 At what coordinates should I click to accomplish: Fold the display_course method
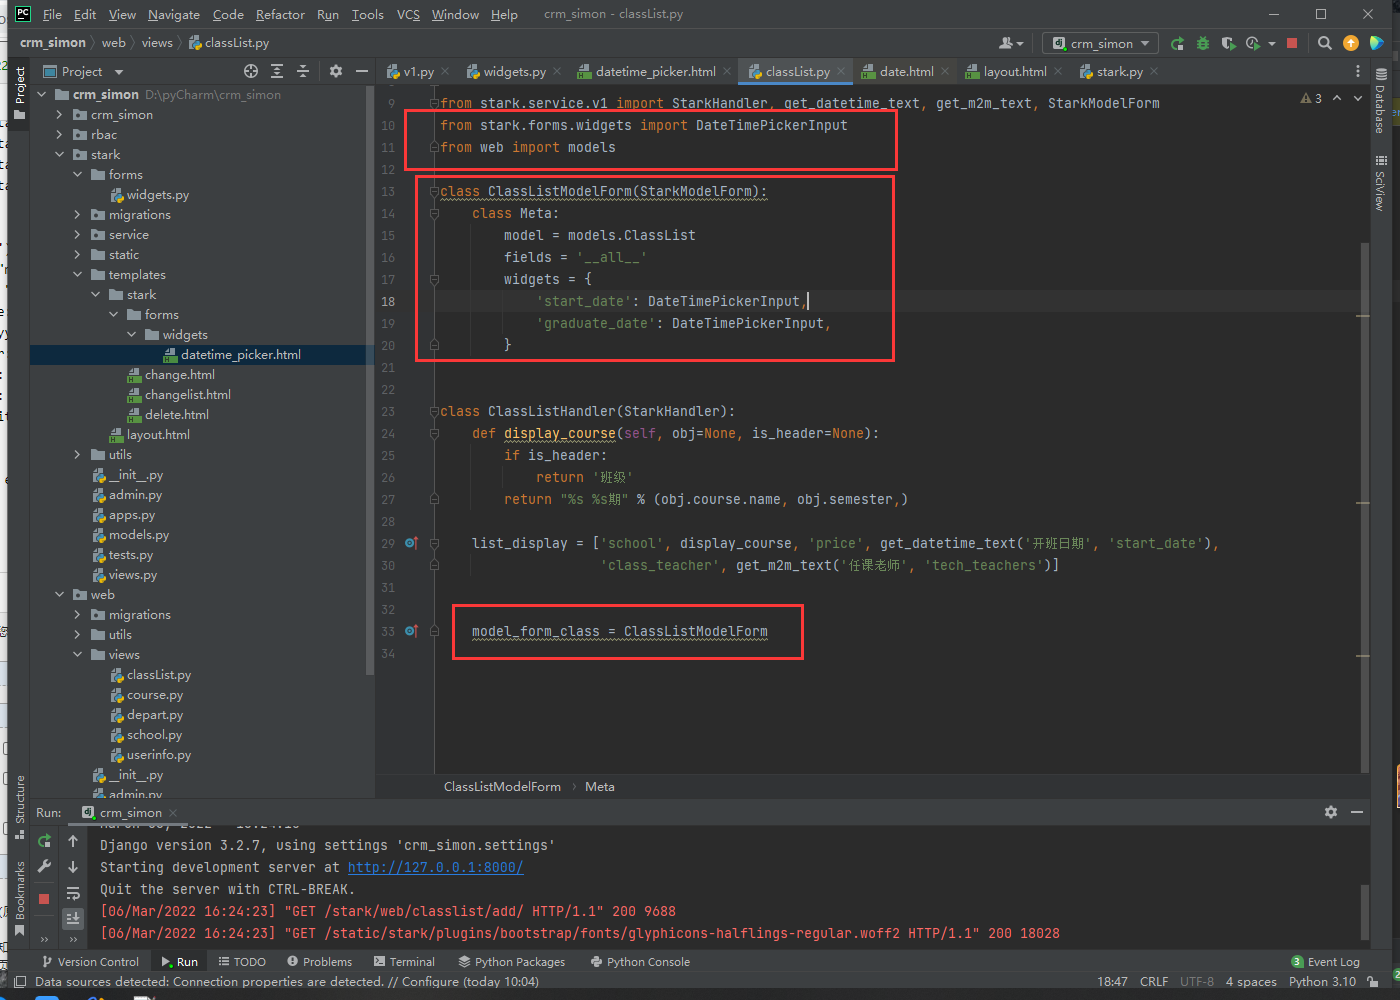click(434, 433)
